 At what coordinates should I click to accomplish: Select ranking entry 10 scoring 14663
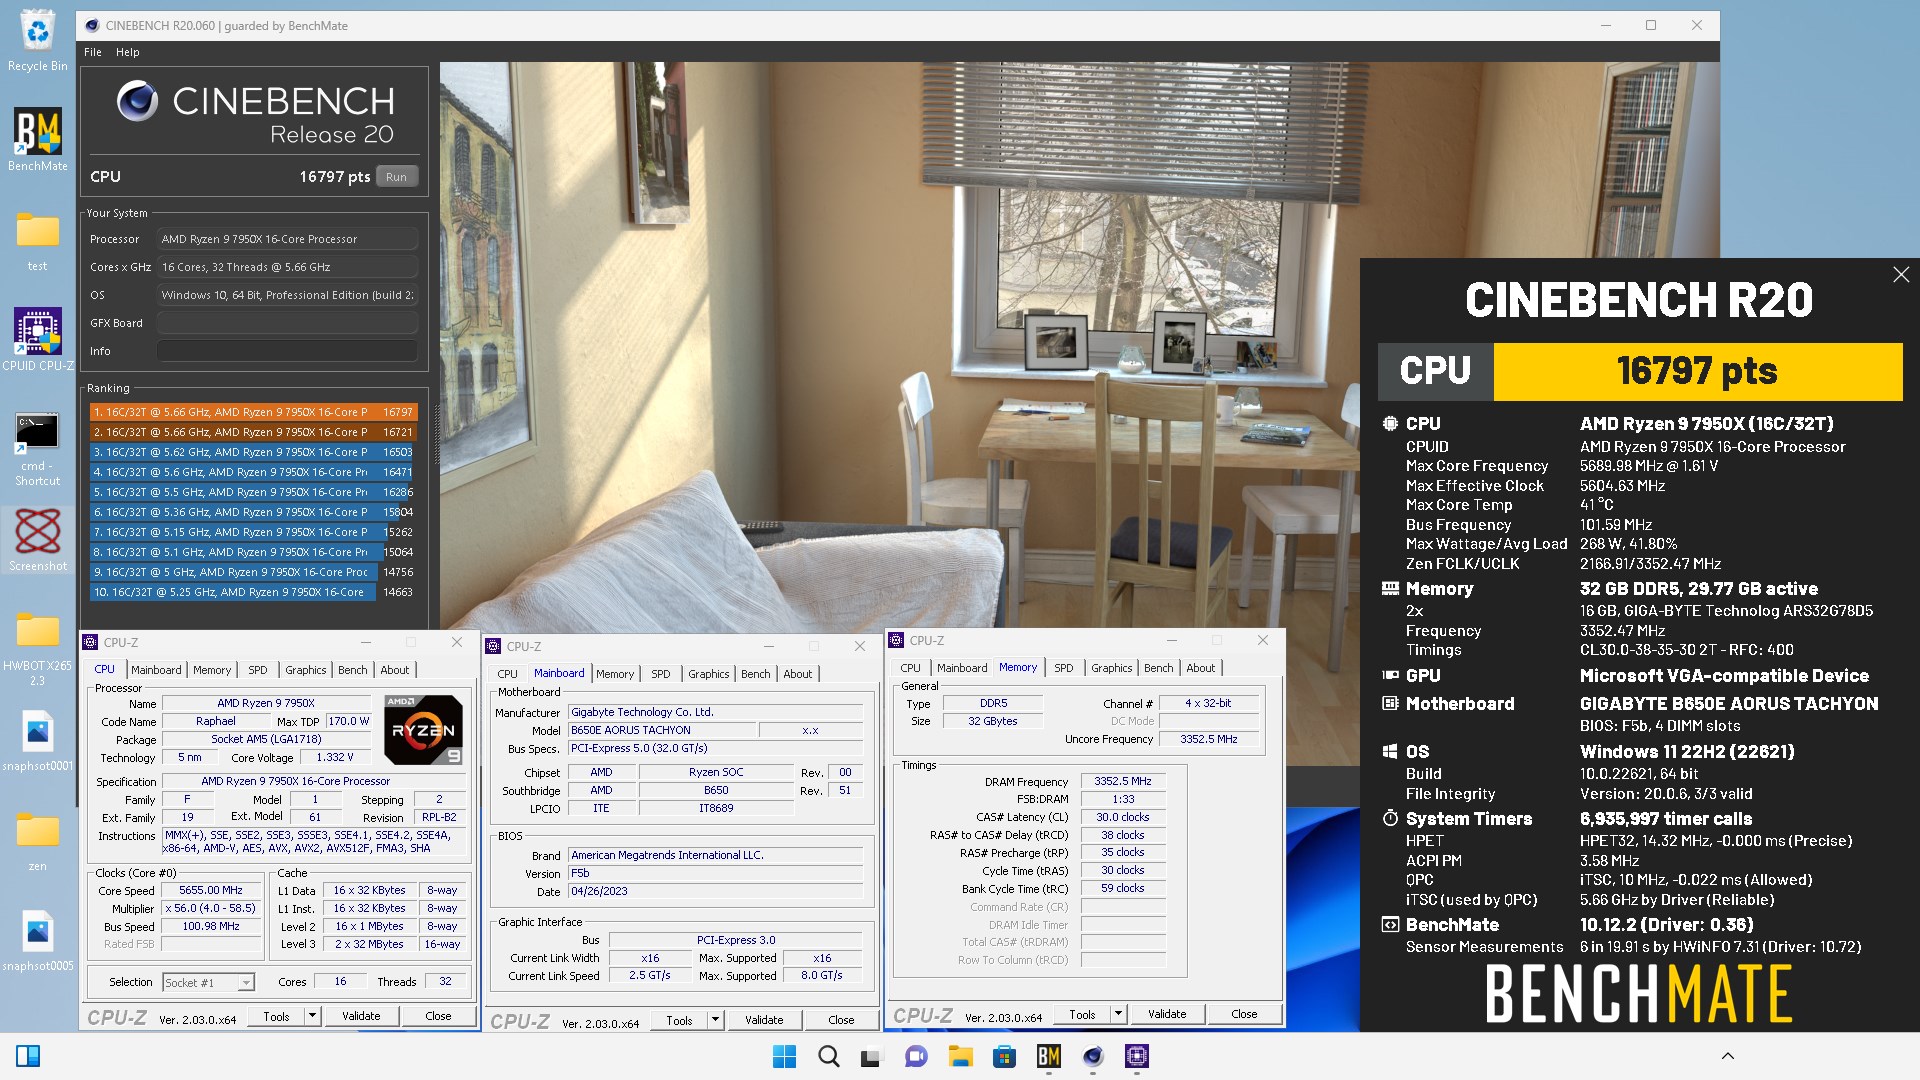[253, 592]
